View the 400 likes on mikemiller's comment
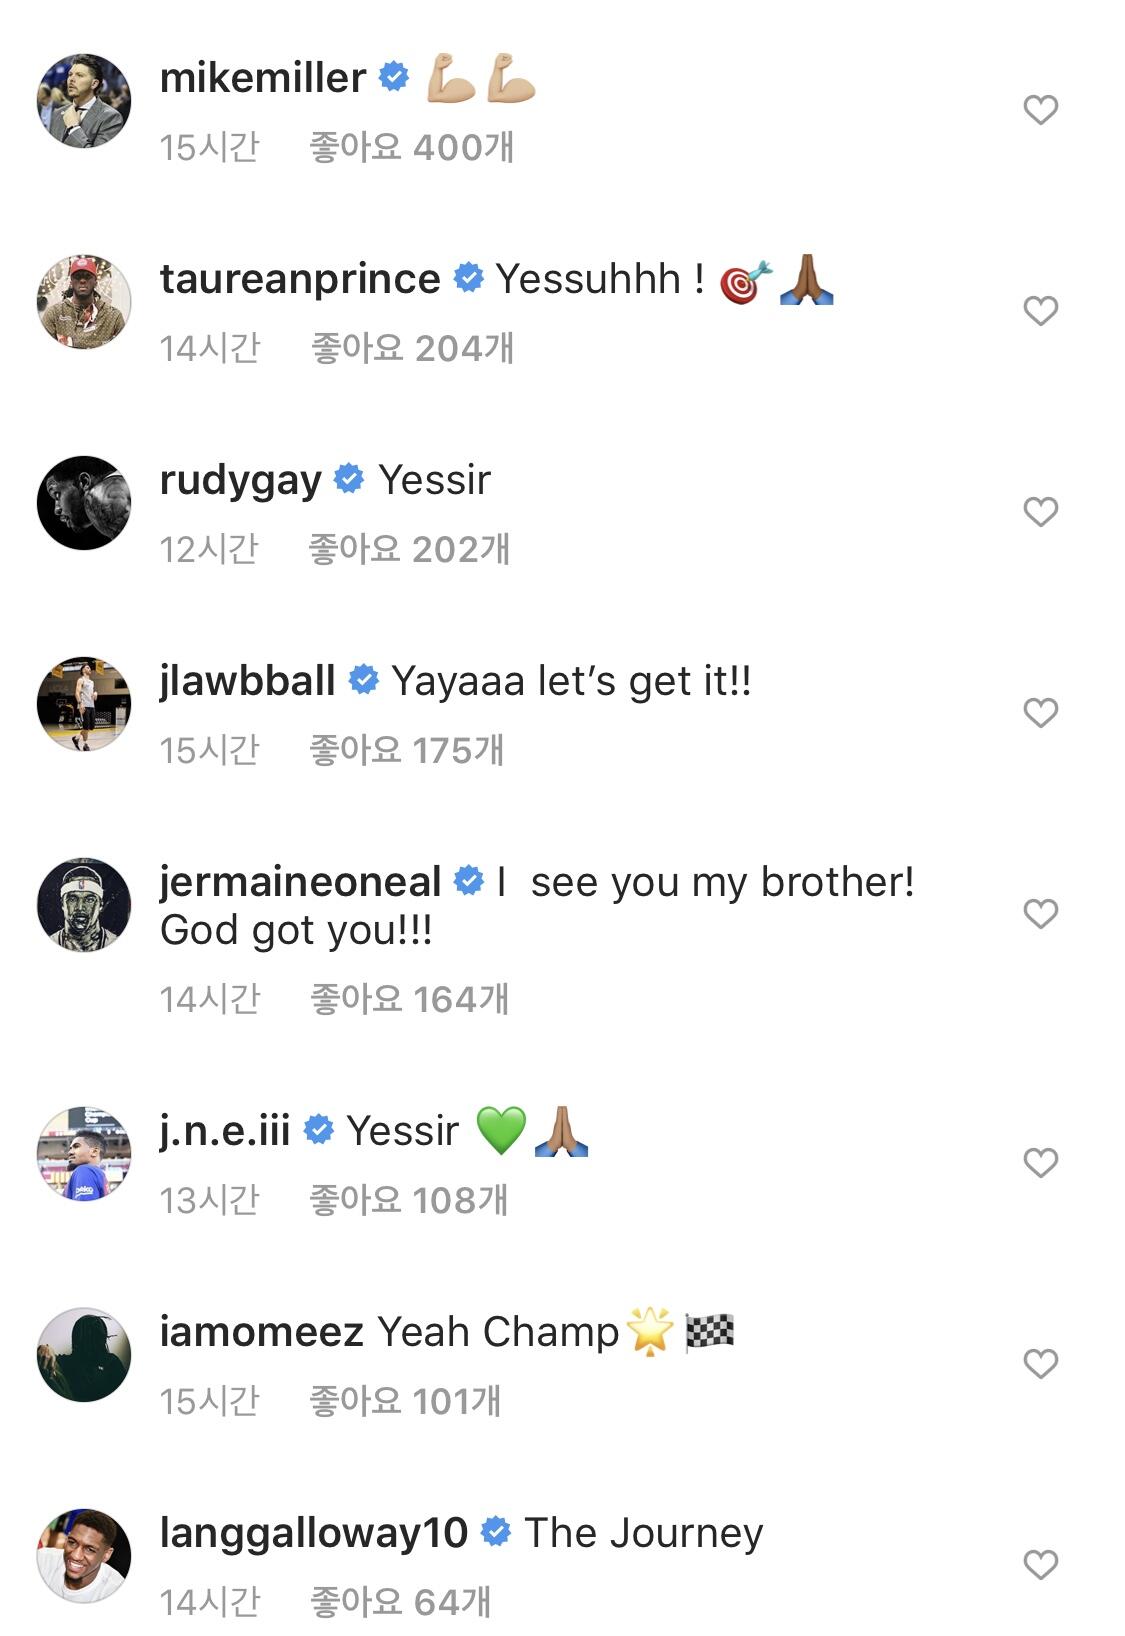This screenshot has width=1125, height=1636. (x=411, y=148)
